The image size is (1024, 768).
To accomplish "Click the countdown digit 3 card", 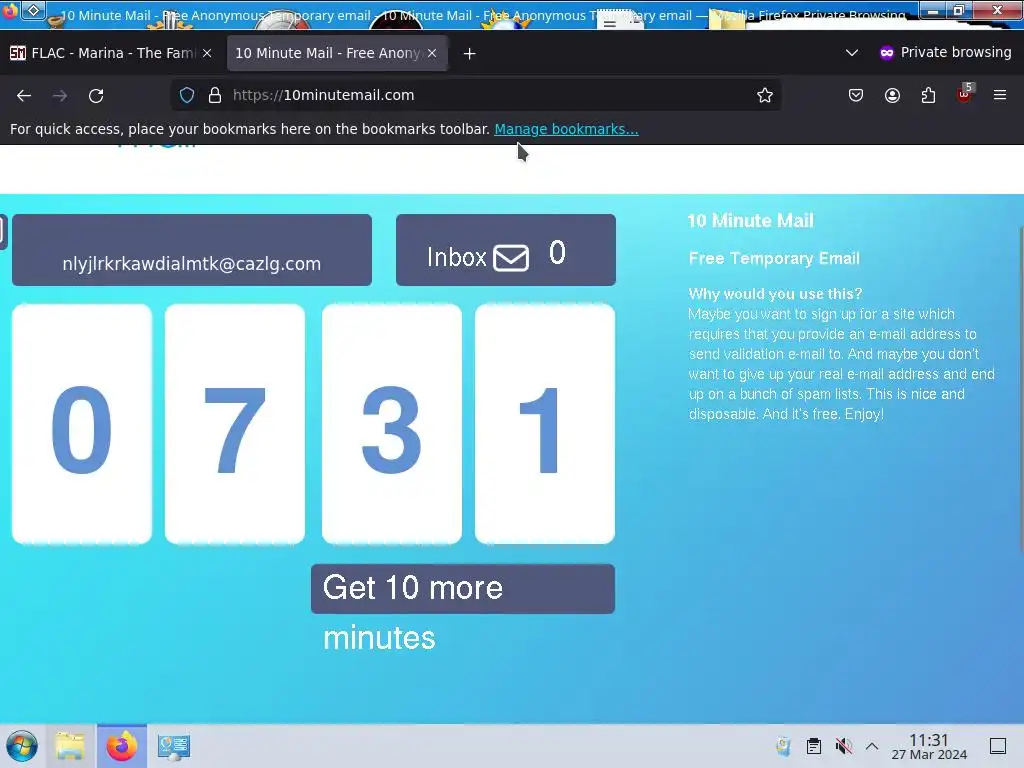I will coord(392,424).
